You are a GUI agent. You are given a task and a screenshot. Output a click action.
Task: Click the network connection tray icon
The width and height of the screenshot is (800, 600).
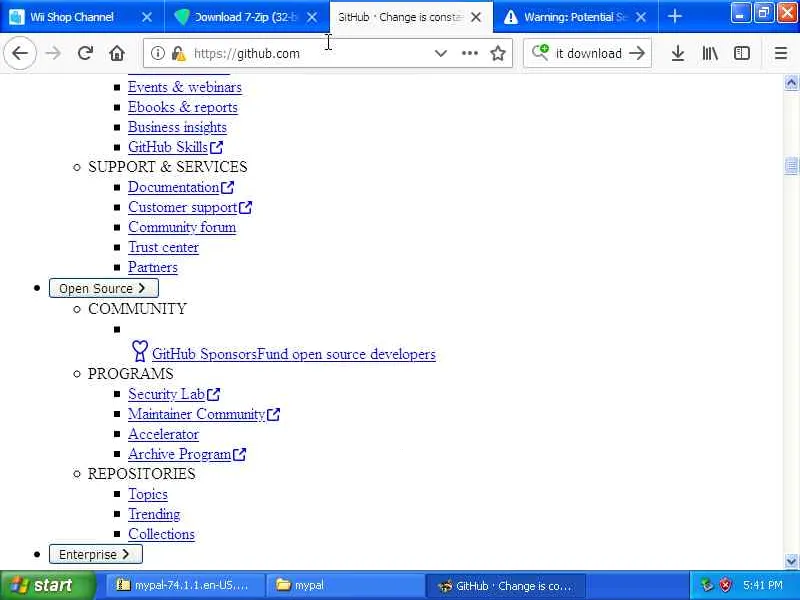[707, 585]
